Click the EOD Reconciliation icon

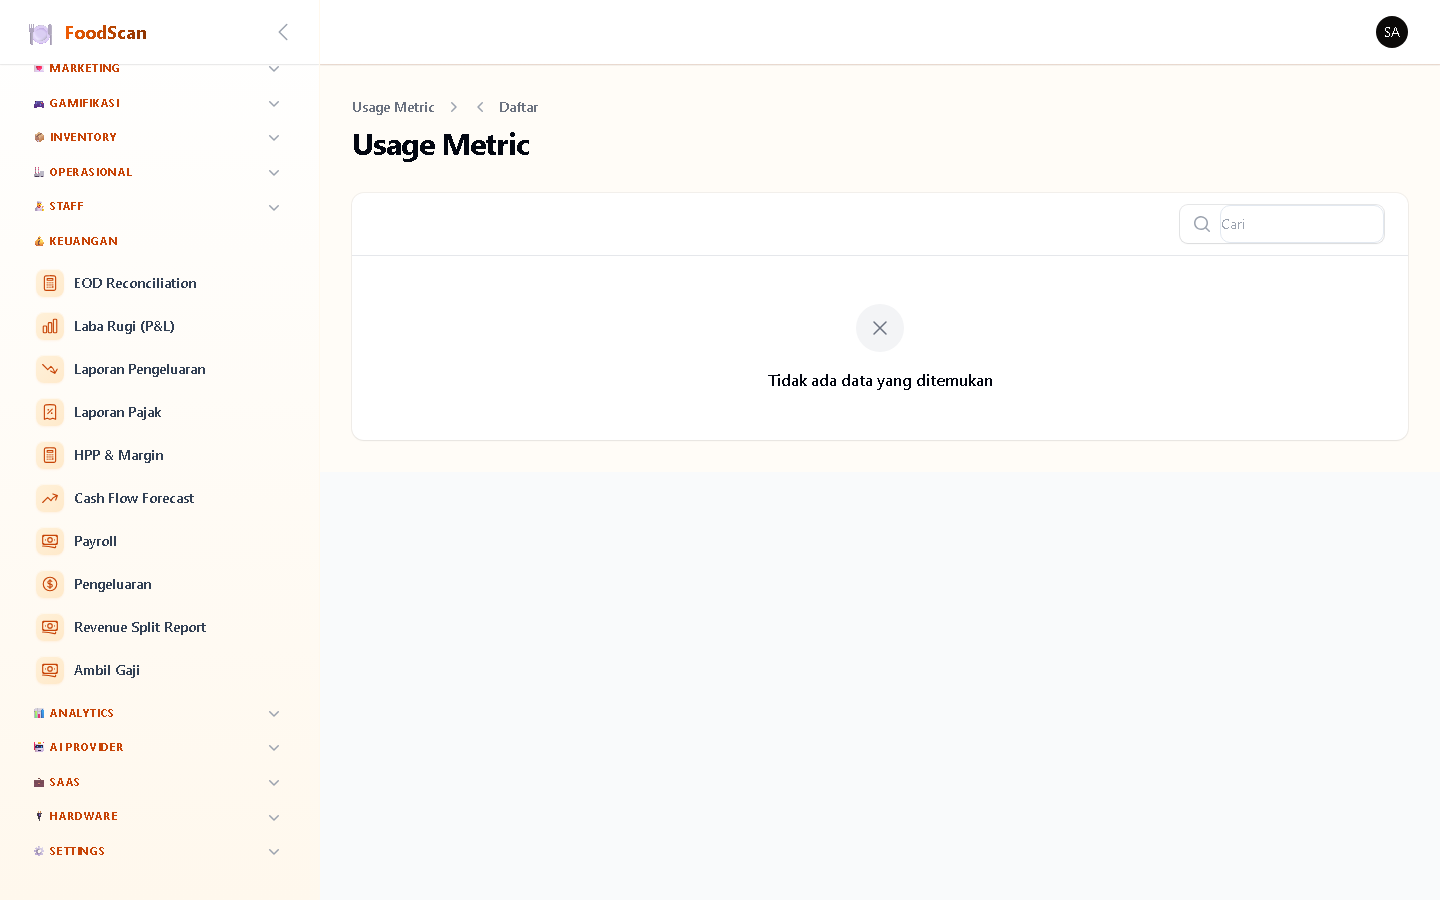pyautogui.click(x=50, y=283)
